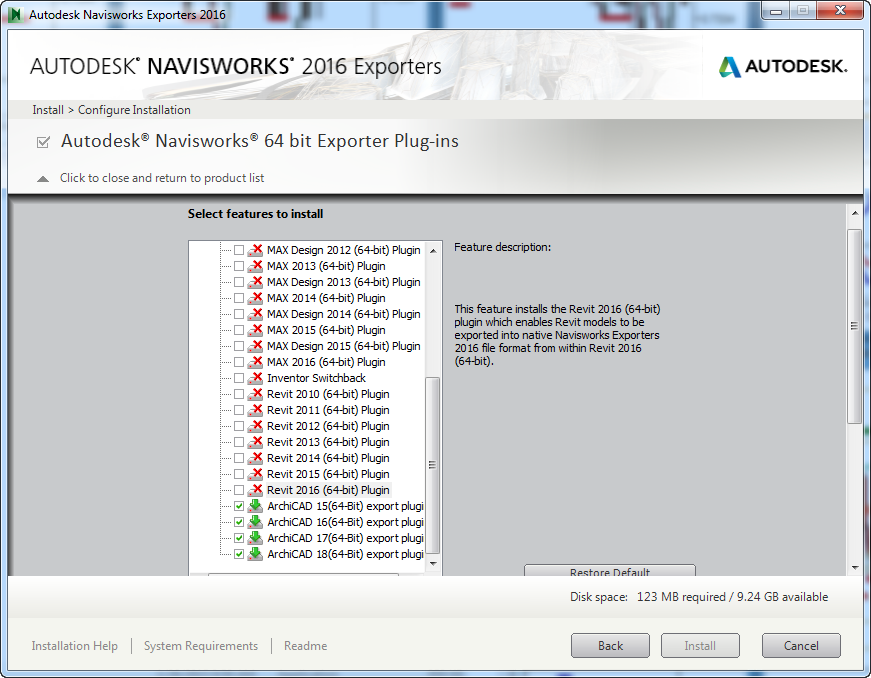Click the red X icon beside Inventor Switchback

coord(255,378)
